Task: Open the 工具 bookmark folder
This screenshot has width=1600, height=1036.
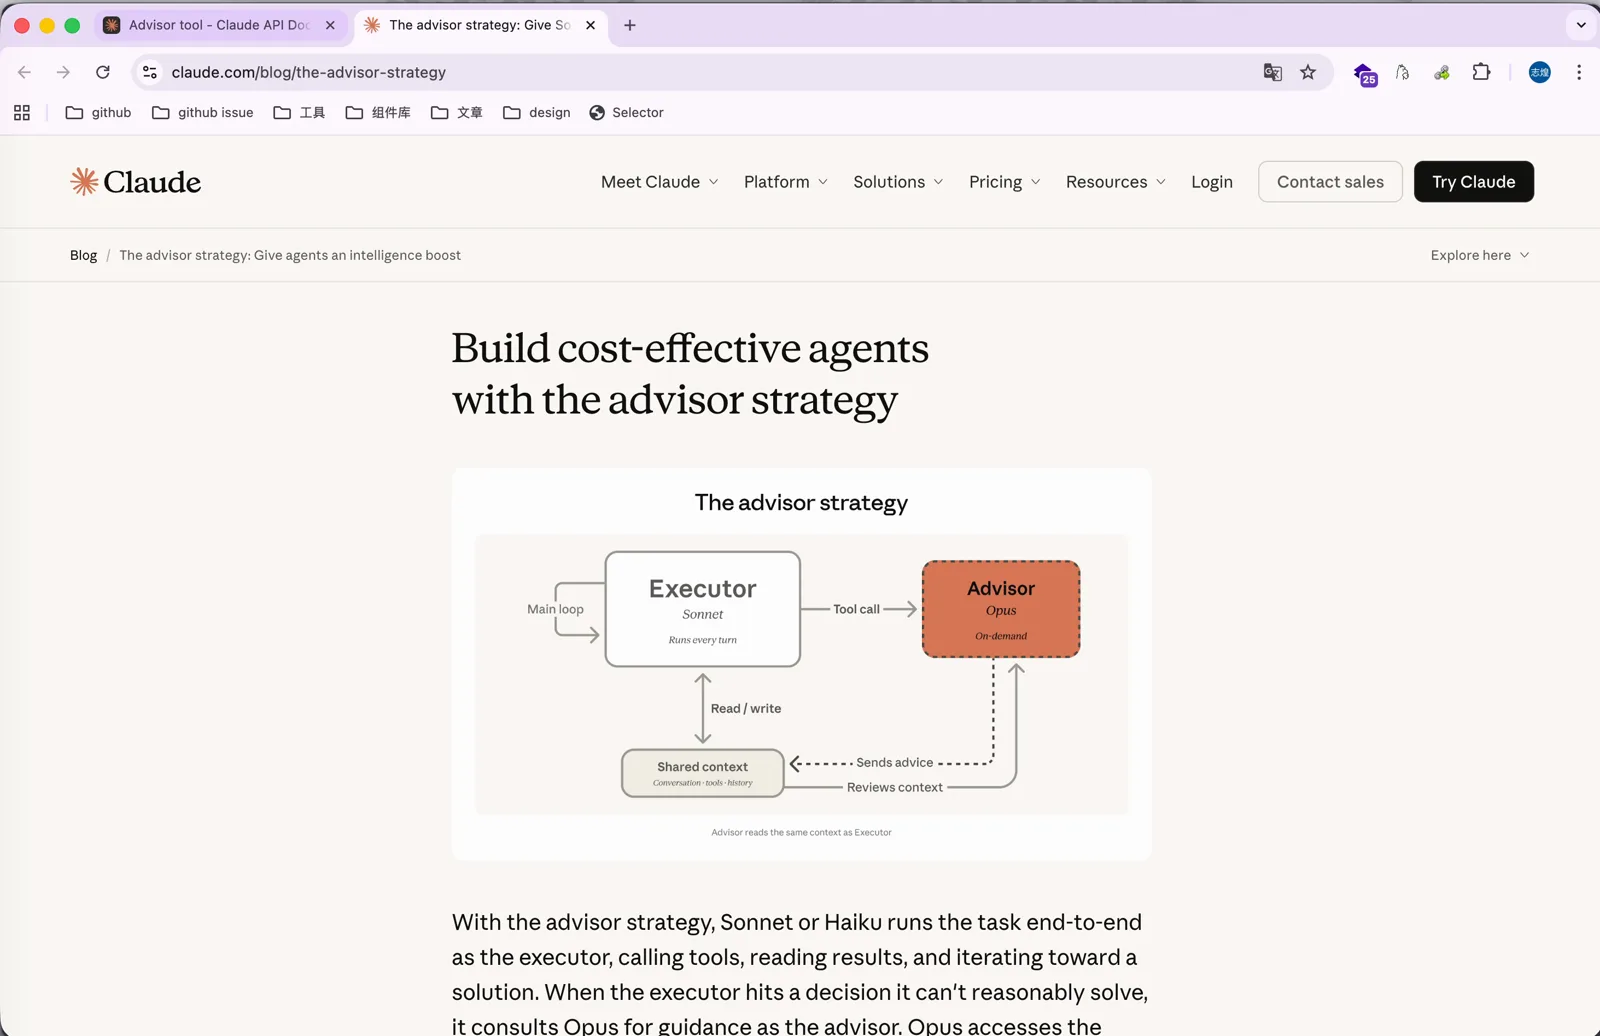Action: tap(299, 113)
